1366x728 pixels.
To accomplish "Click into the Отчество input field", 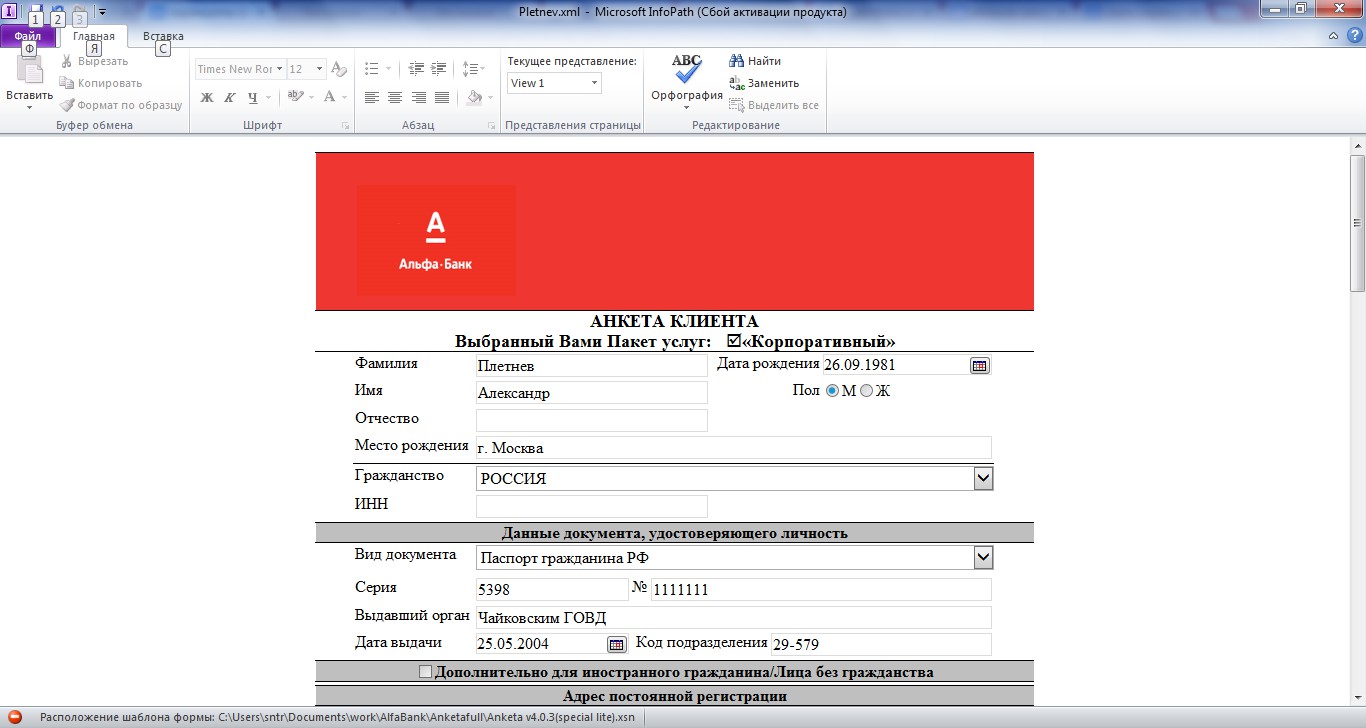I will click(x=592, y=420).
